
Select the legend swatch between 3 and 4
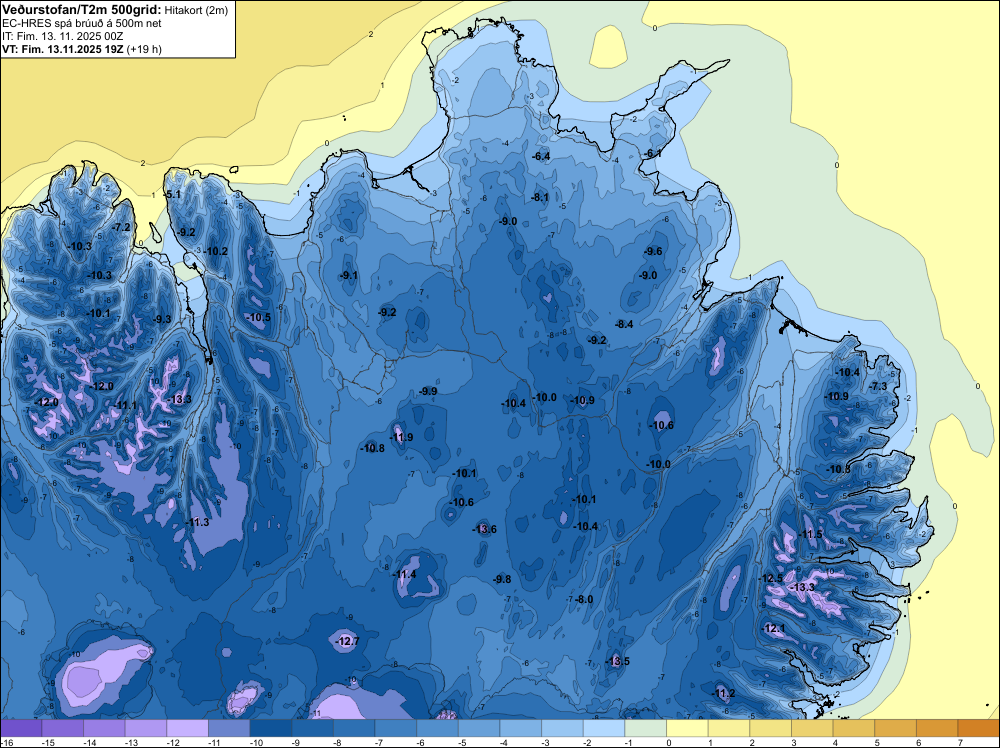[812, 728]
